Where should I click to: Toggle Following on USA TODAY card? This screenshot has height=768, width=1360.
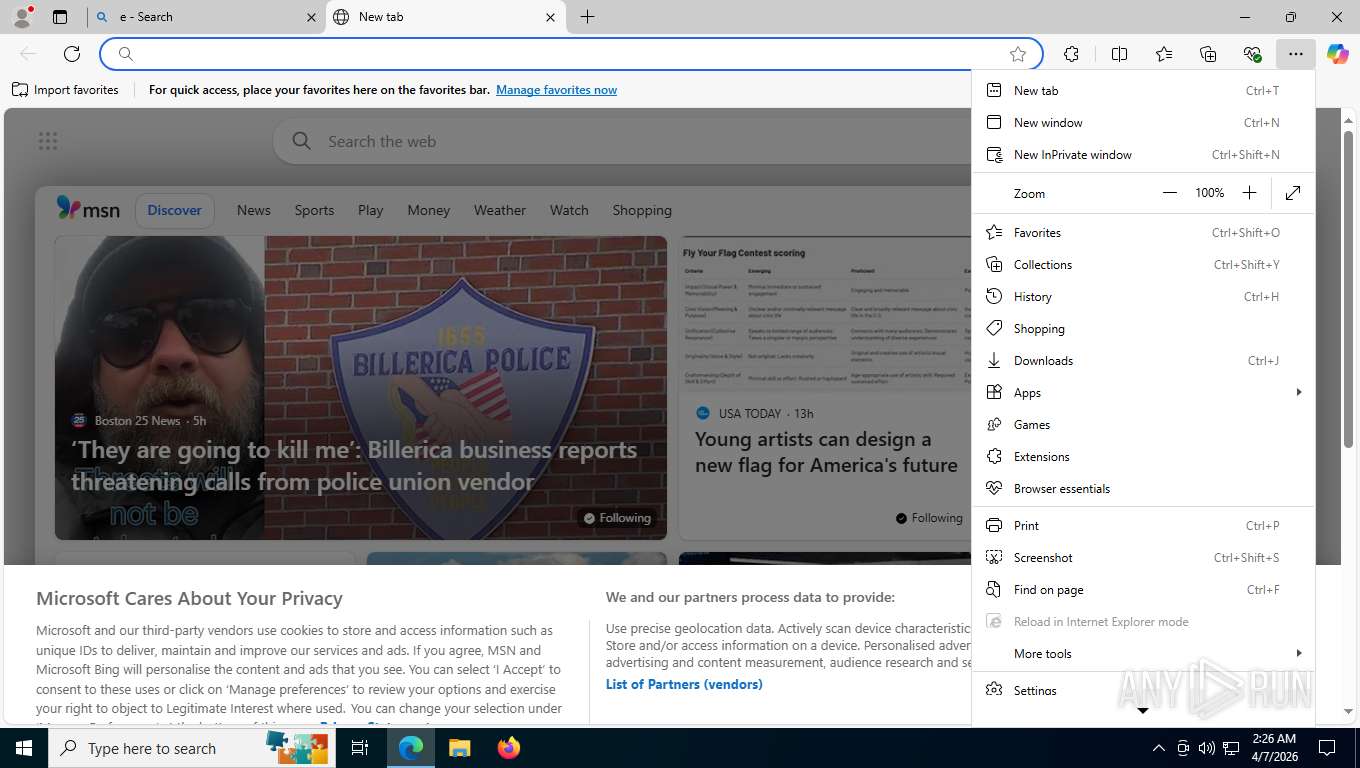[929, 518]
